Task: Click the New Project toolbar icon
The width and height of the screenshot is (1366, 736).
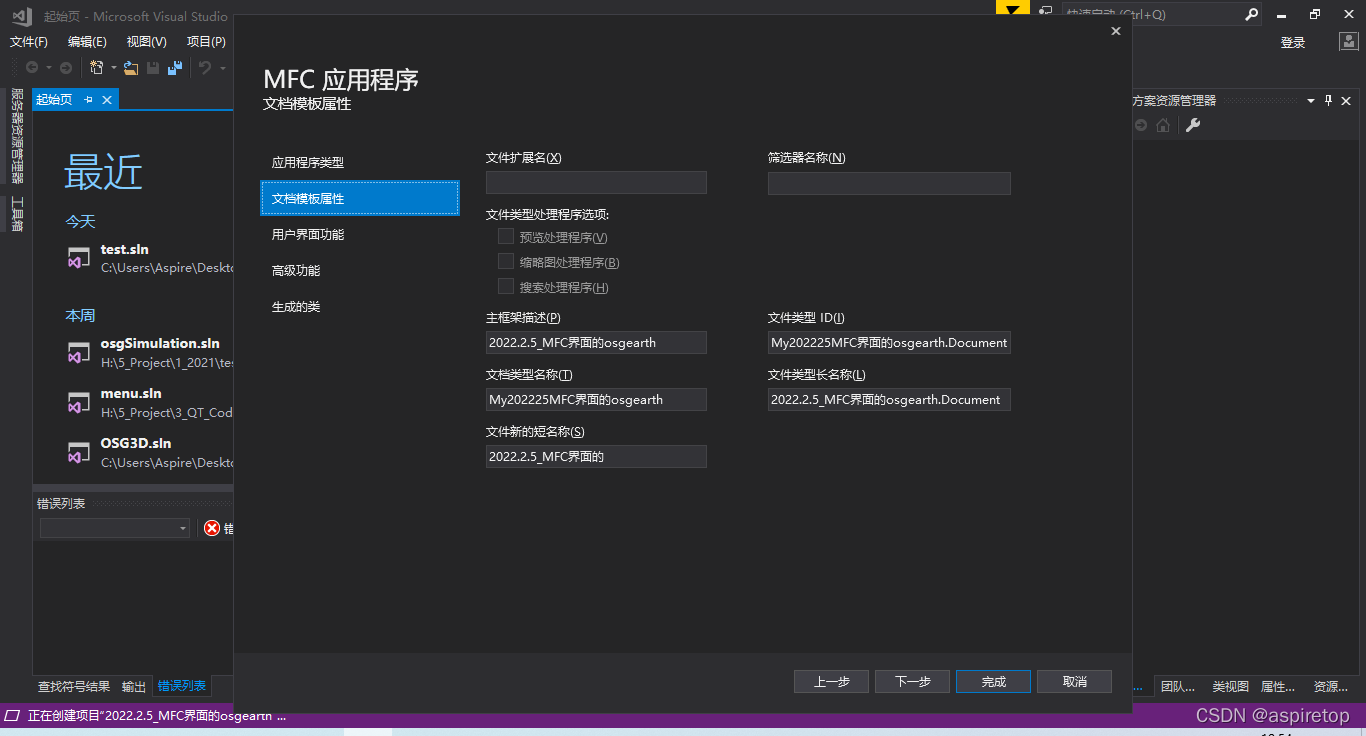Action: (97, 68)
